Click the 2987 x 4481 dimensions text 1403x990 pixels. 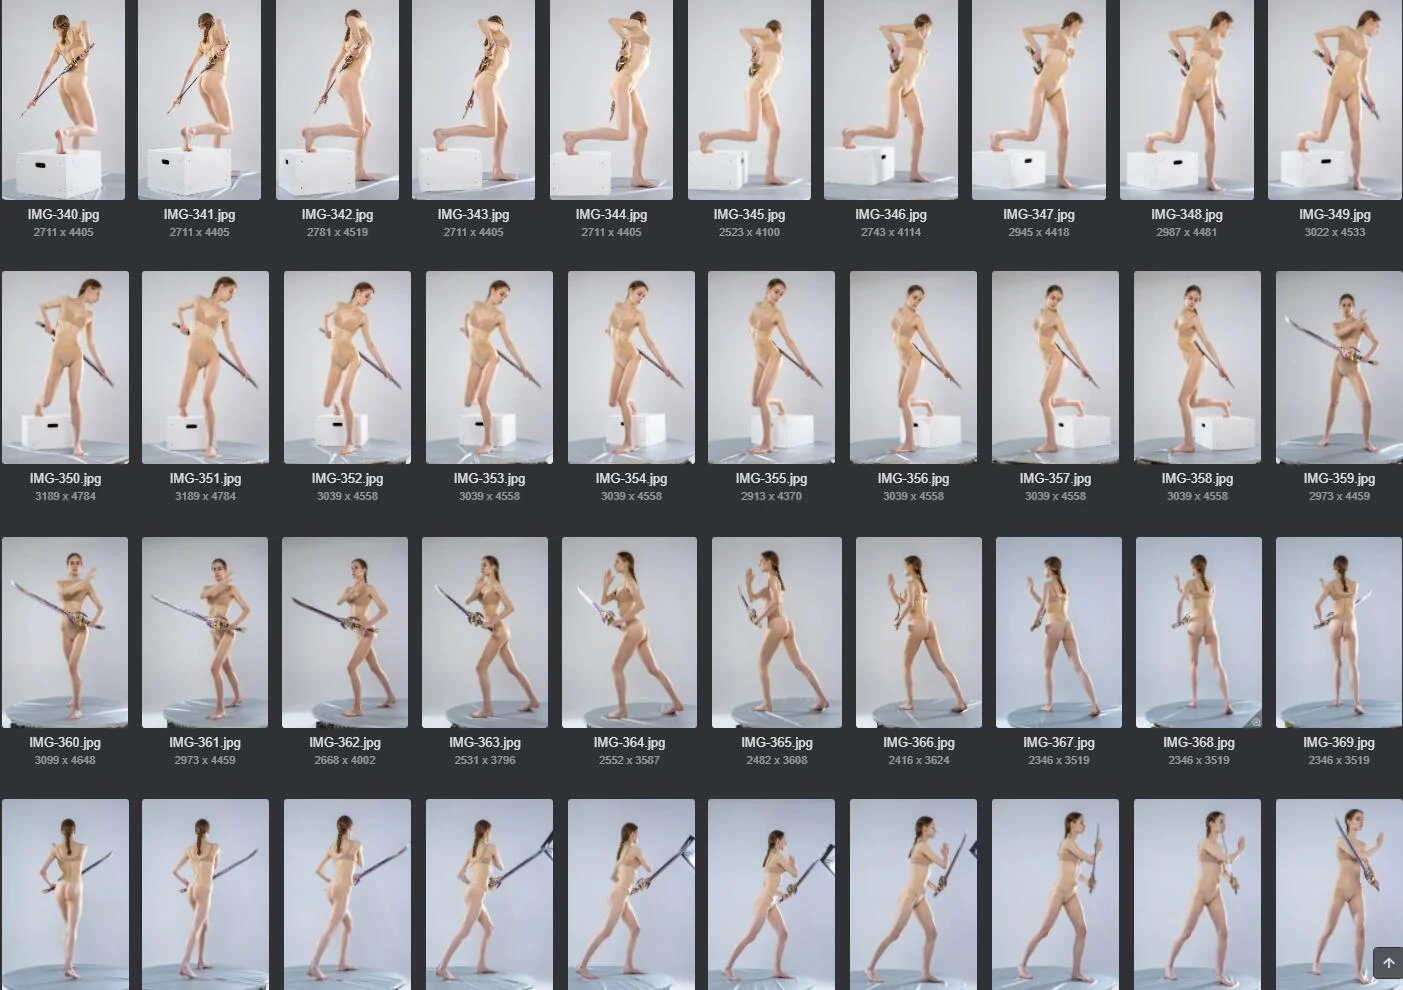[1187, 232]
